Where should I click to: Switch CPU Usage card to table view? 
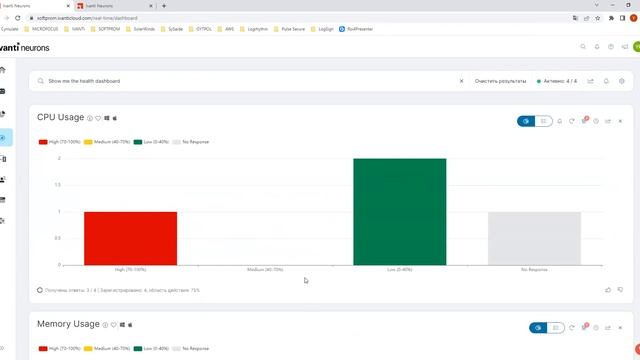(543, 121)
